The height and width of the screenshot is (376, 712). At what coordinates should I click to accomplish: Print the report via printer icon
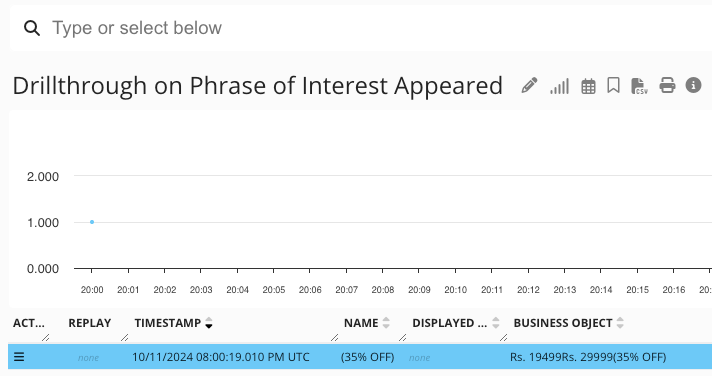pyautogui.click(x=667, y=85)
